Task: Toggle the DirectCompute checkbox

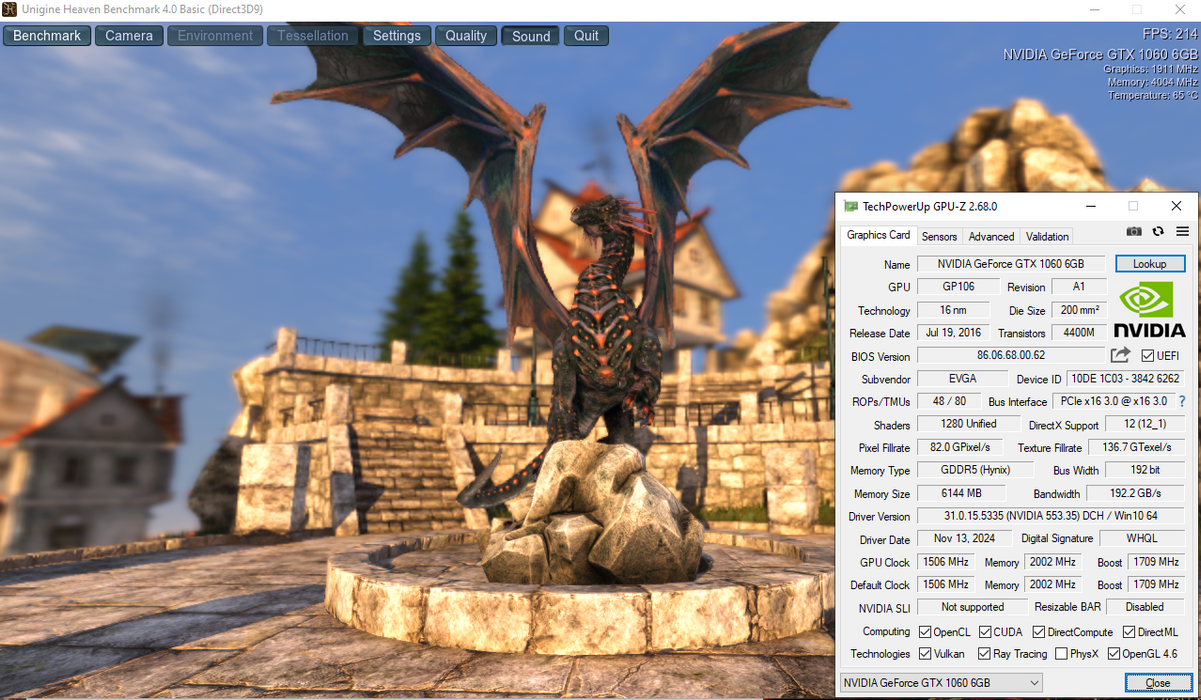Action: (1039, 632)
